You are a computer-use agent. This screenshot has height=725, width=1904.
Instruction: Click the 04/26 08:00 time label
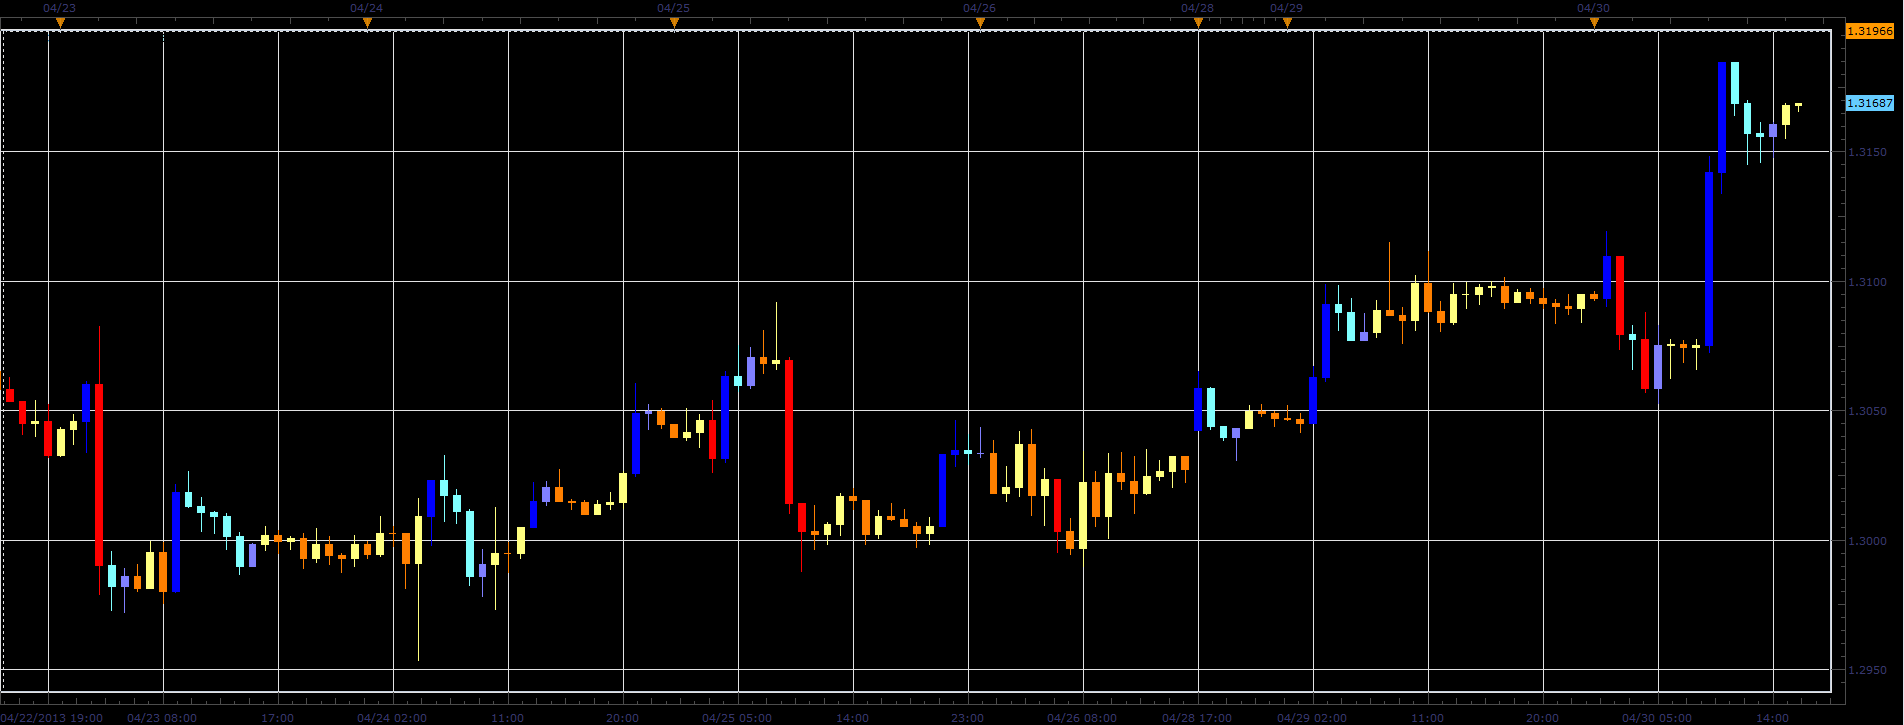pos(1082,718)
